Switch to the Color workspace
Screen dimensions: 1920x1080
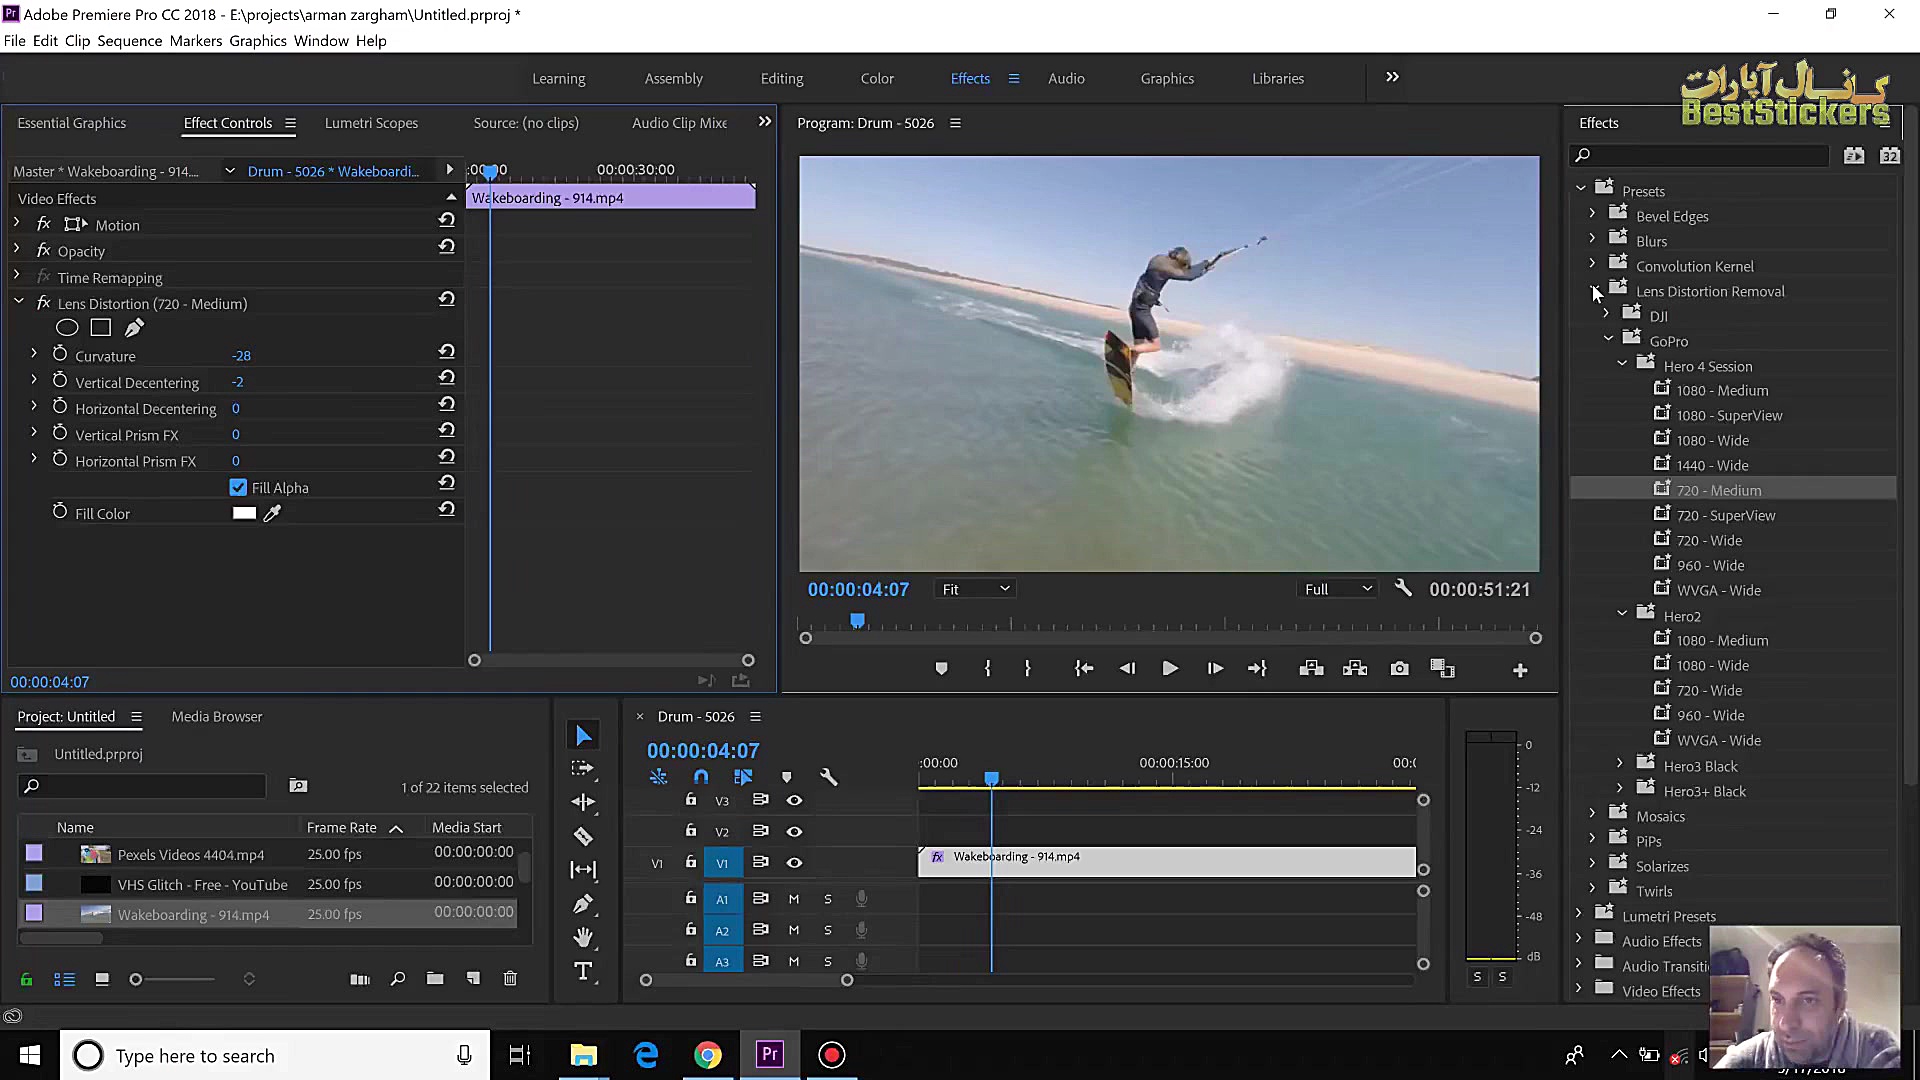(x=876, y=78)
